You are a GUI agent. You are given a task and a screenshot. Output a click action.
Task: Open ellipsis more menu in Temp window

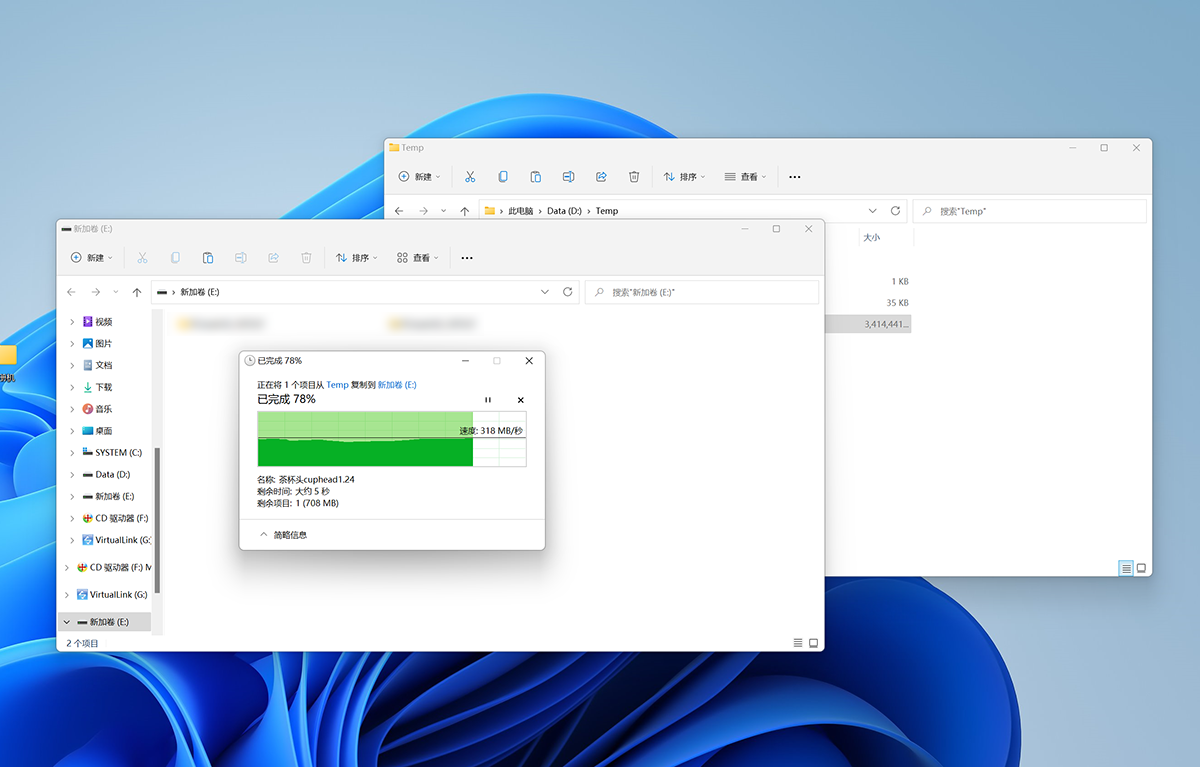[795, 177]
